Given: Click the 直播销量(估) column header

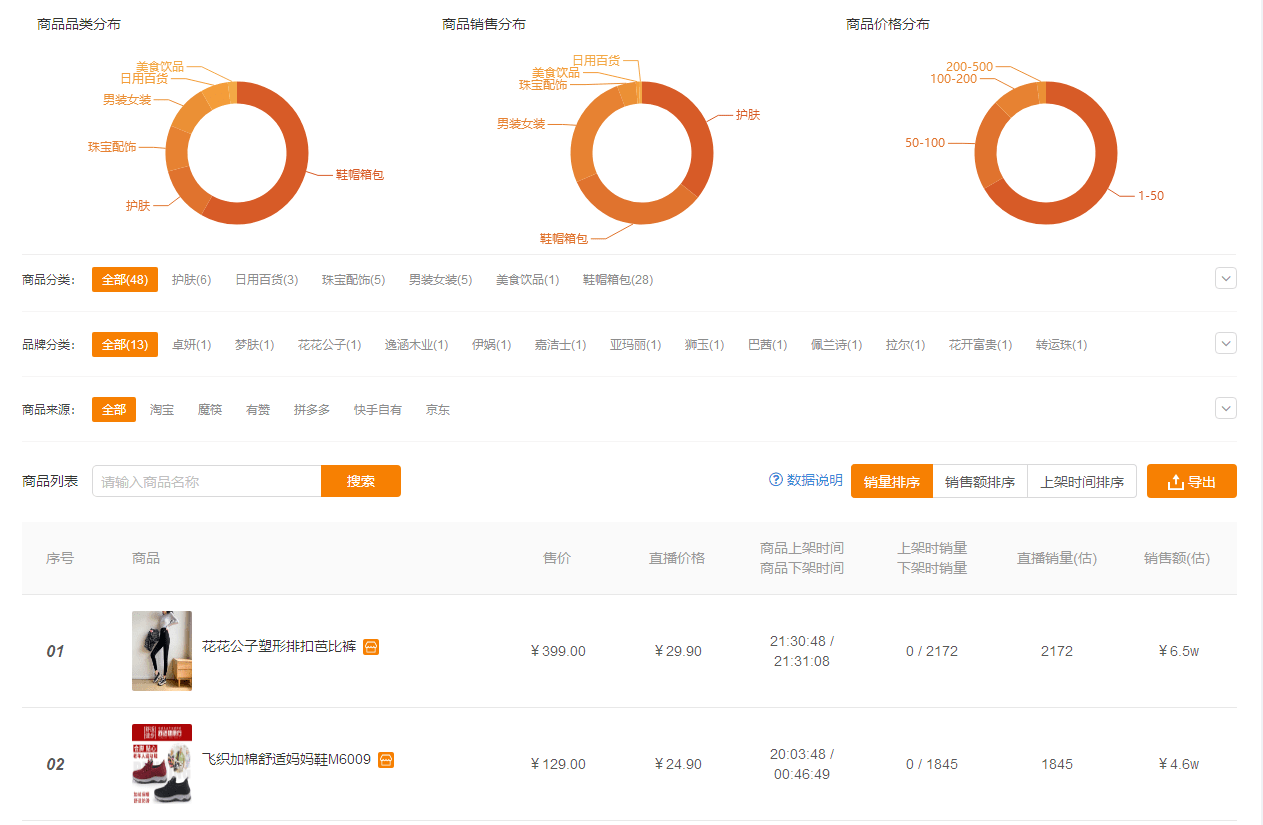Looking at the screenshot, I should [x=1057, y=558].
